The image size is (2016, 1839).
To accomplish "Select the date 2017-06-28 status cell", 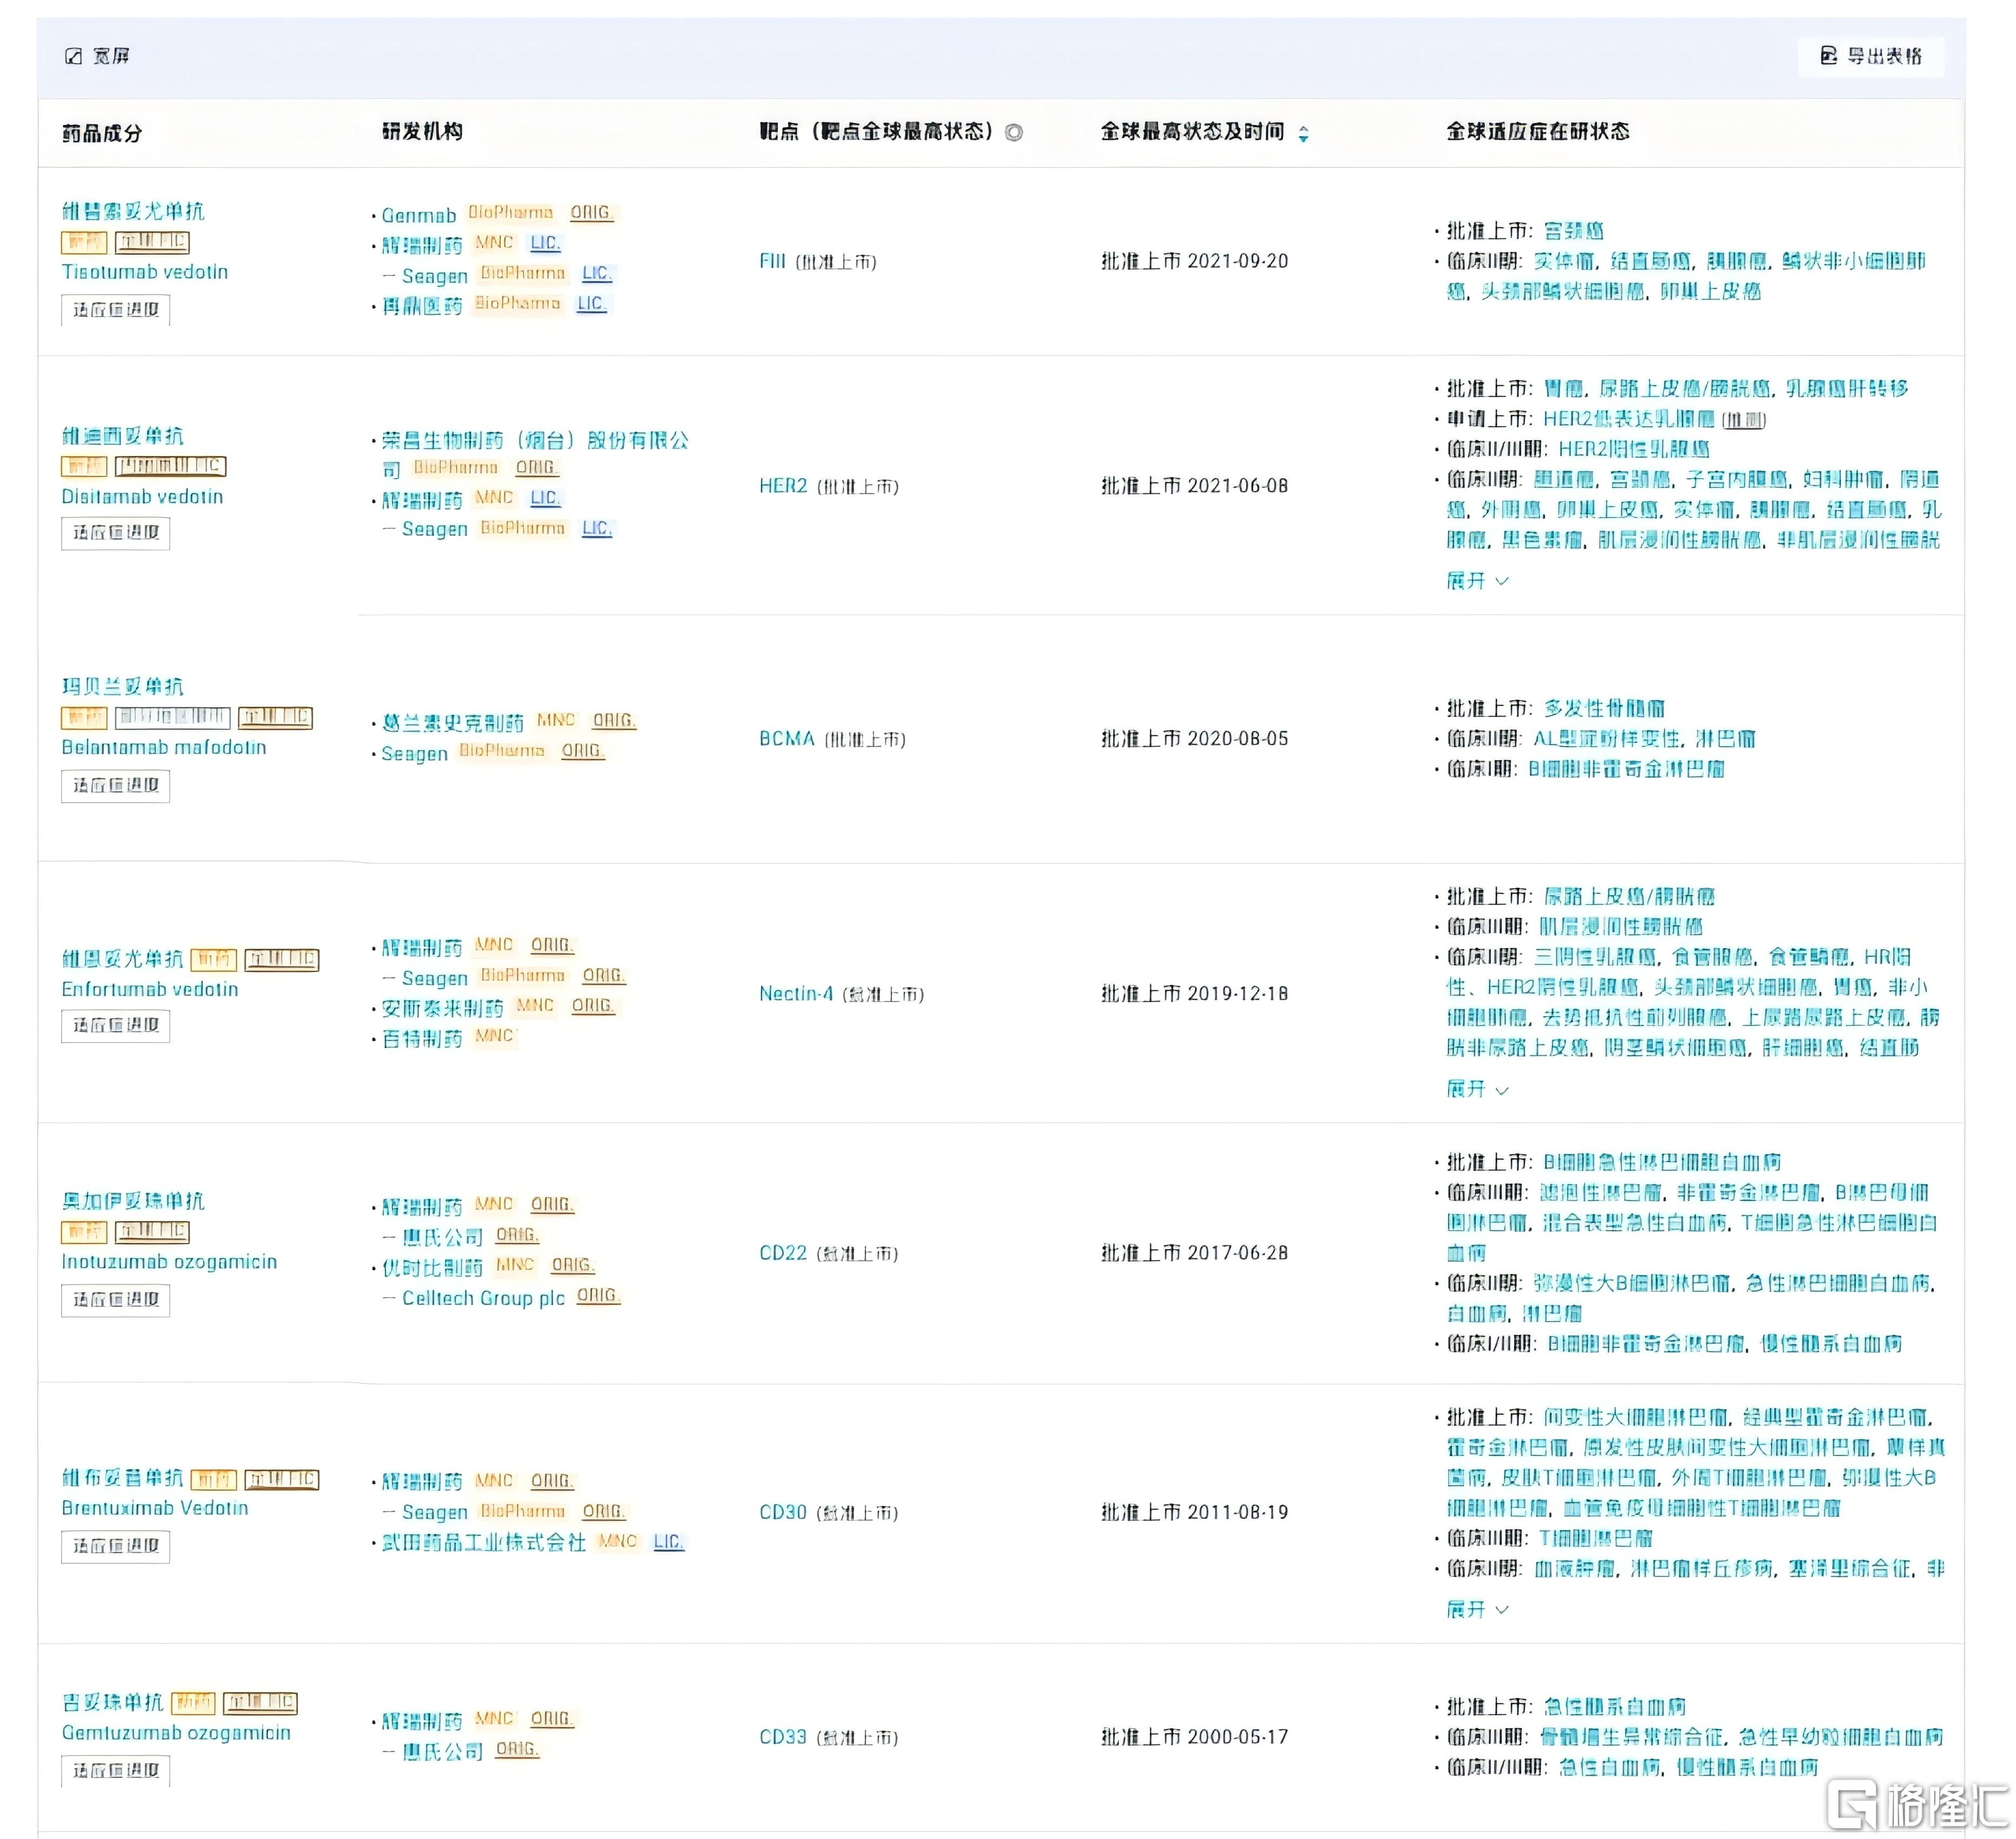I will click(x=1196, y=1254).
